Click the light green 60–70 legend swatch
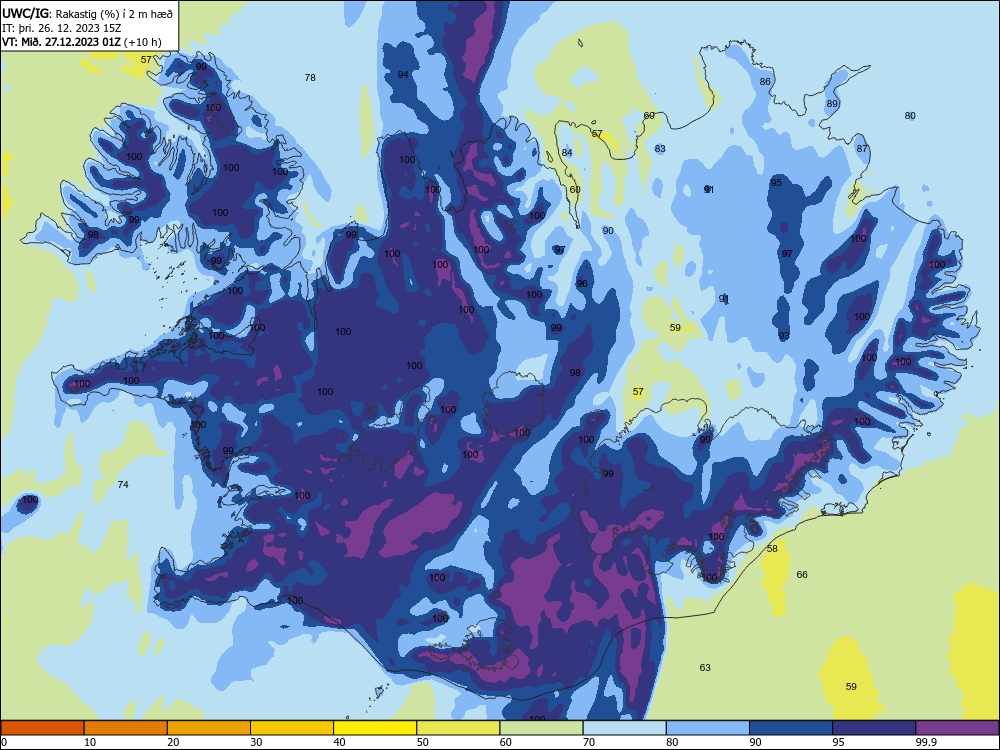 [541, 728]
